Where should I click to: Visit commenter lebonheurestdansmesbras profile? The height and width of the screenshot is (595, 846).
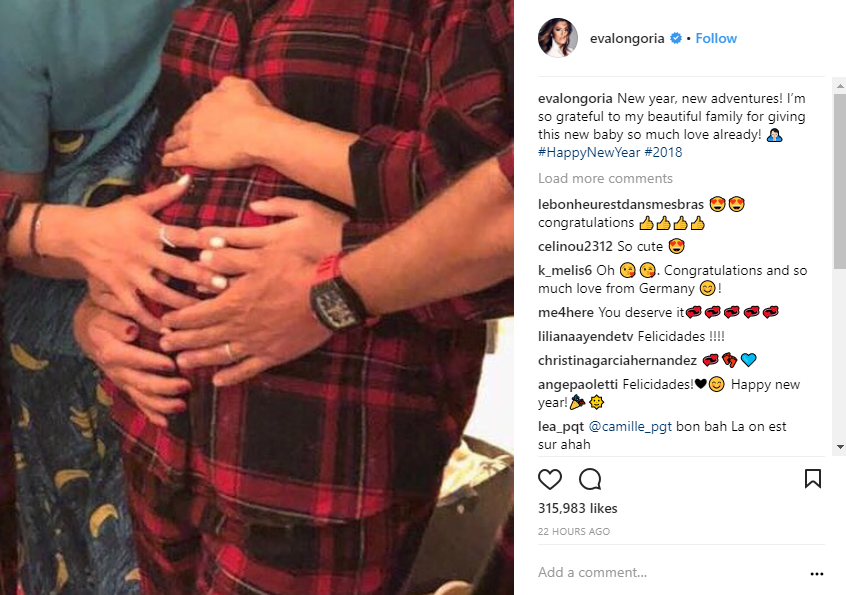pyautogui.click(x=621, y=204)
